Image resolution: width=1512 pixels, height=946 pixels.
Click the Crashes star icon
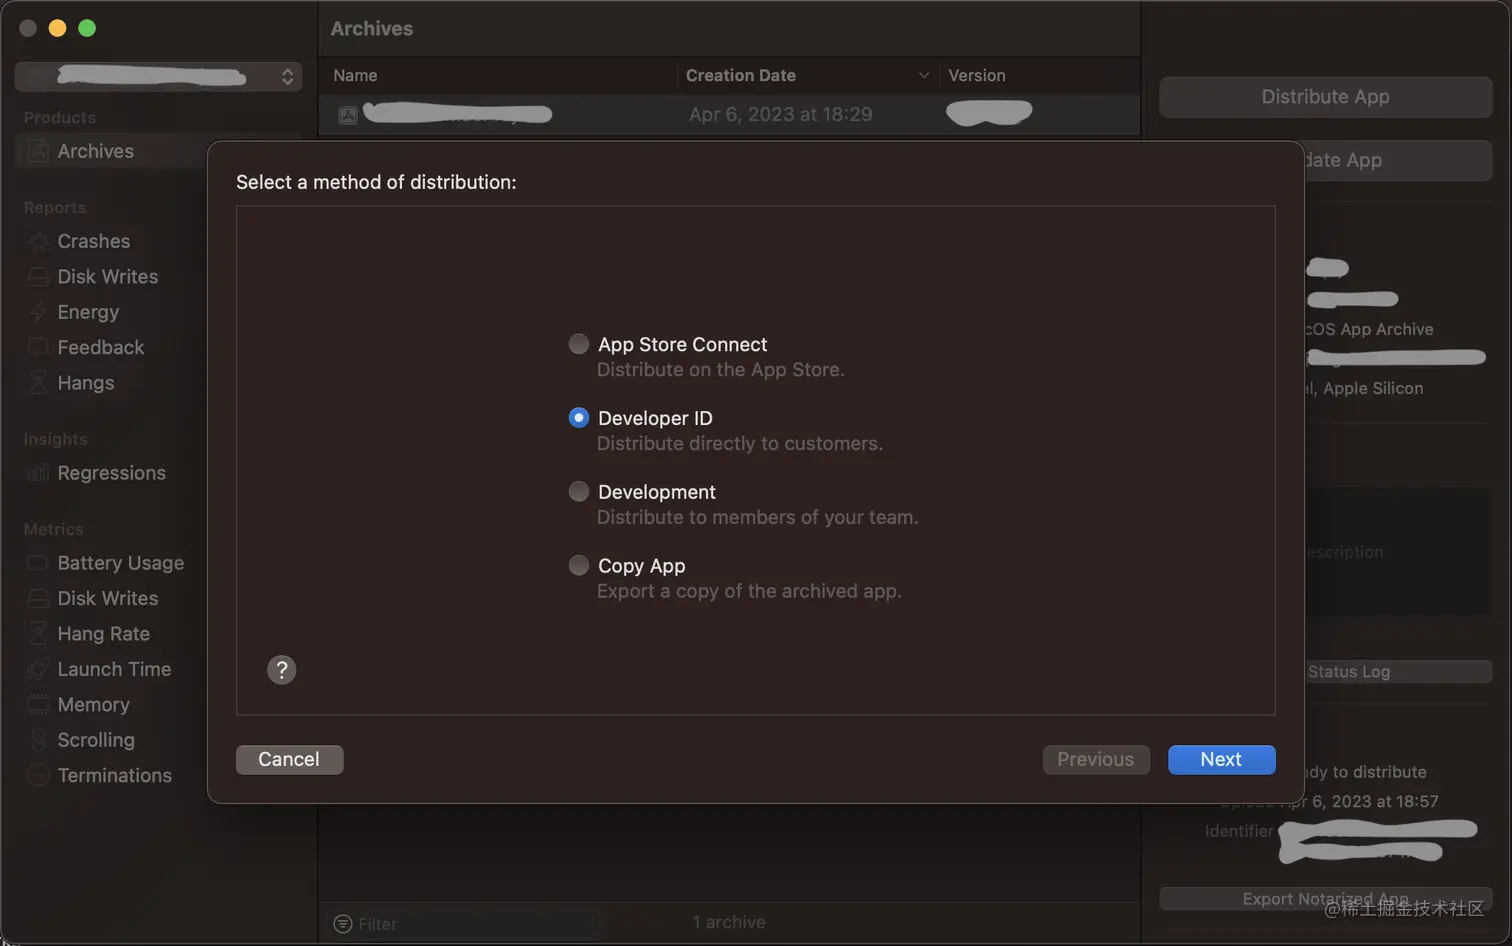(38, 241)
